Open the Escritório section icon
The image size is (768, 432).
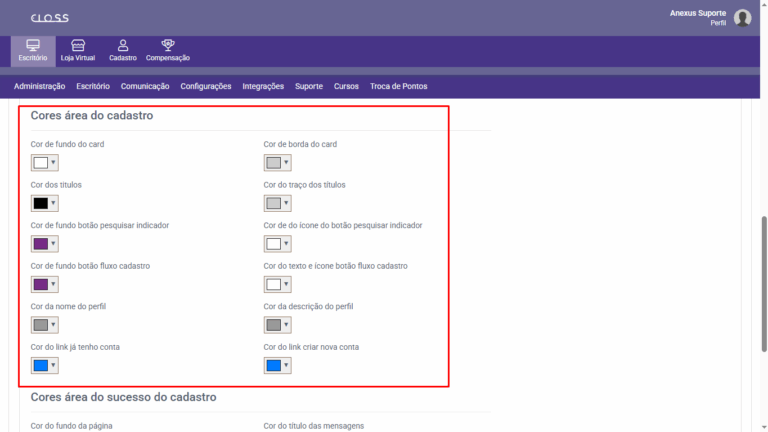click(x=32, y=46)
